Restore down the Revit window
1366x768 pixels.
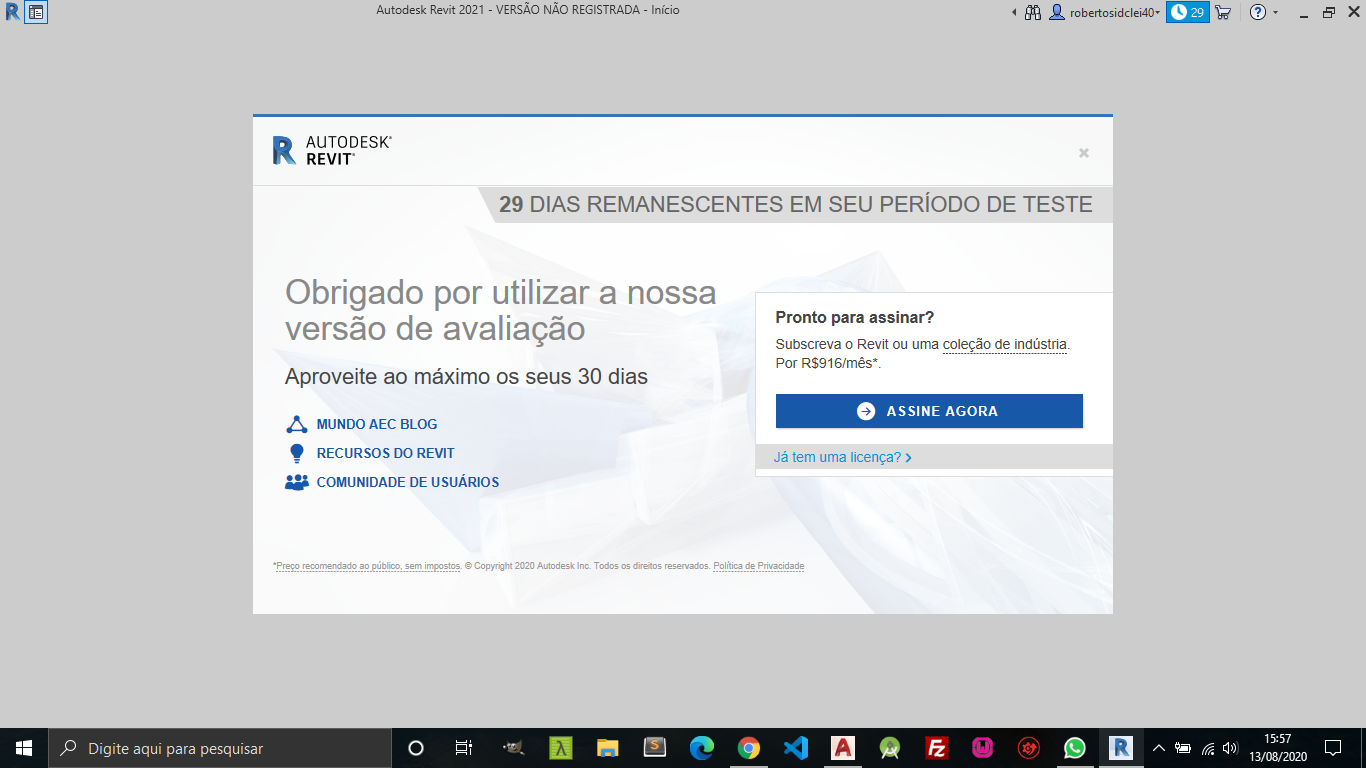(x=1329, y=13)
